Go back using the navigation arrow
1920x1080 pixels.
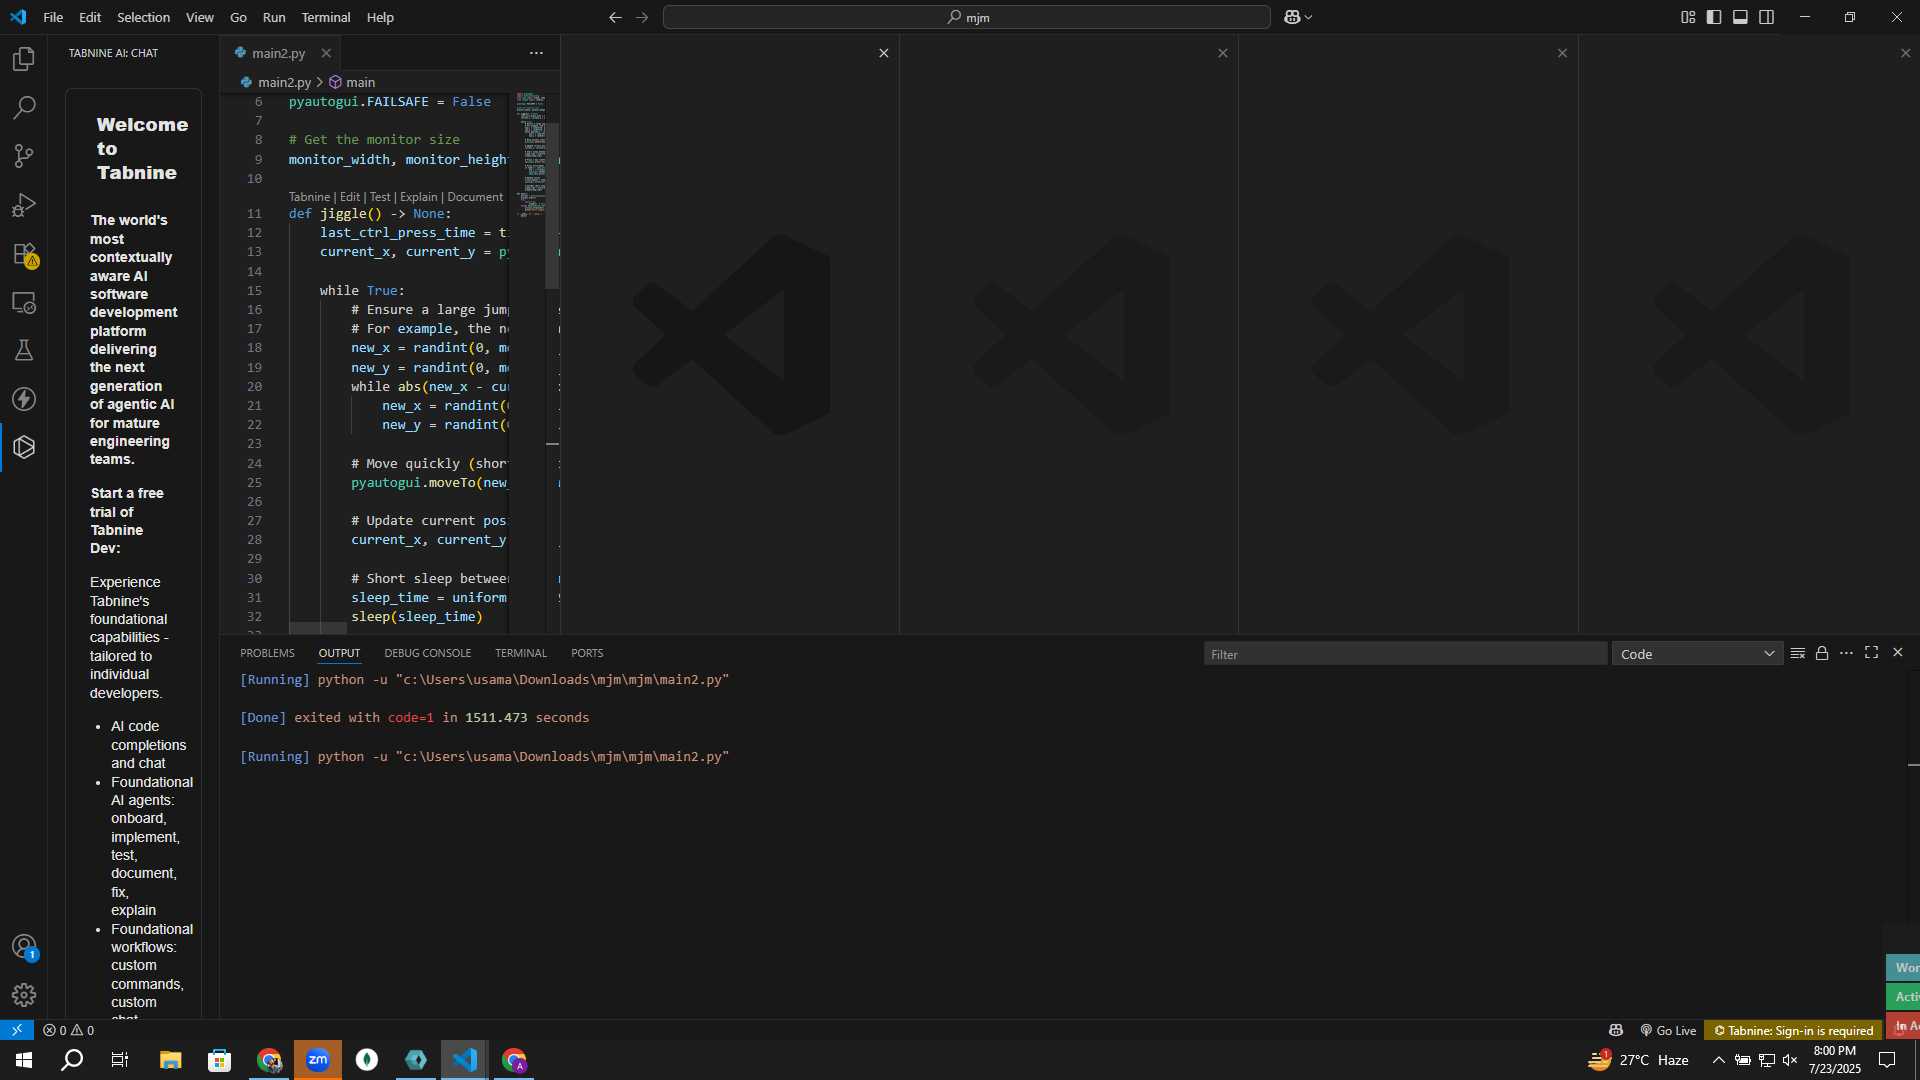[615, 17]
